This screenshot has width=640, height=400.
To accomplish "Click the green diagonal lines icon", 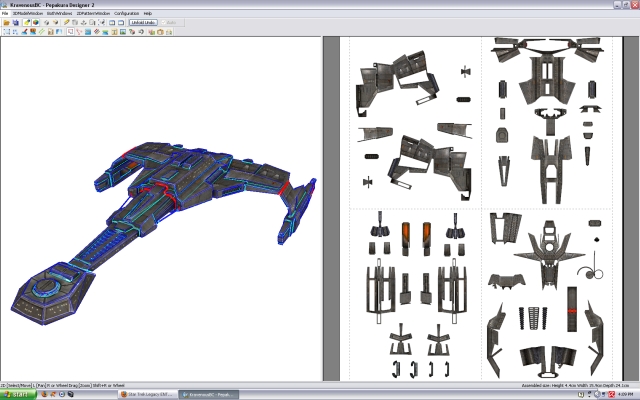I will pos(42,31).
